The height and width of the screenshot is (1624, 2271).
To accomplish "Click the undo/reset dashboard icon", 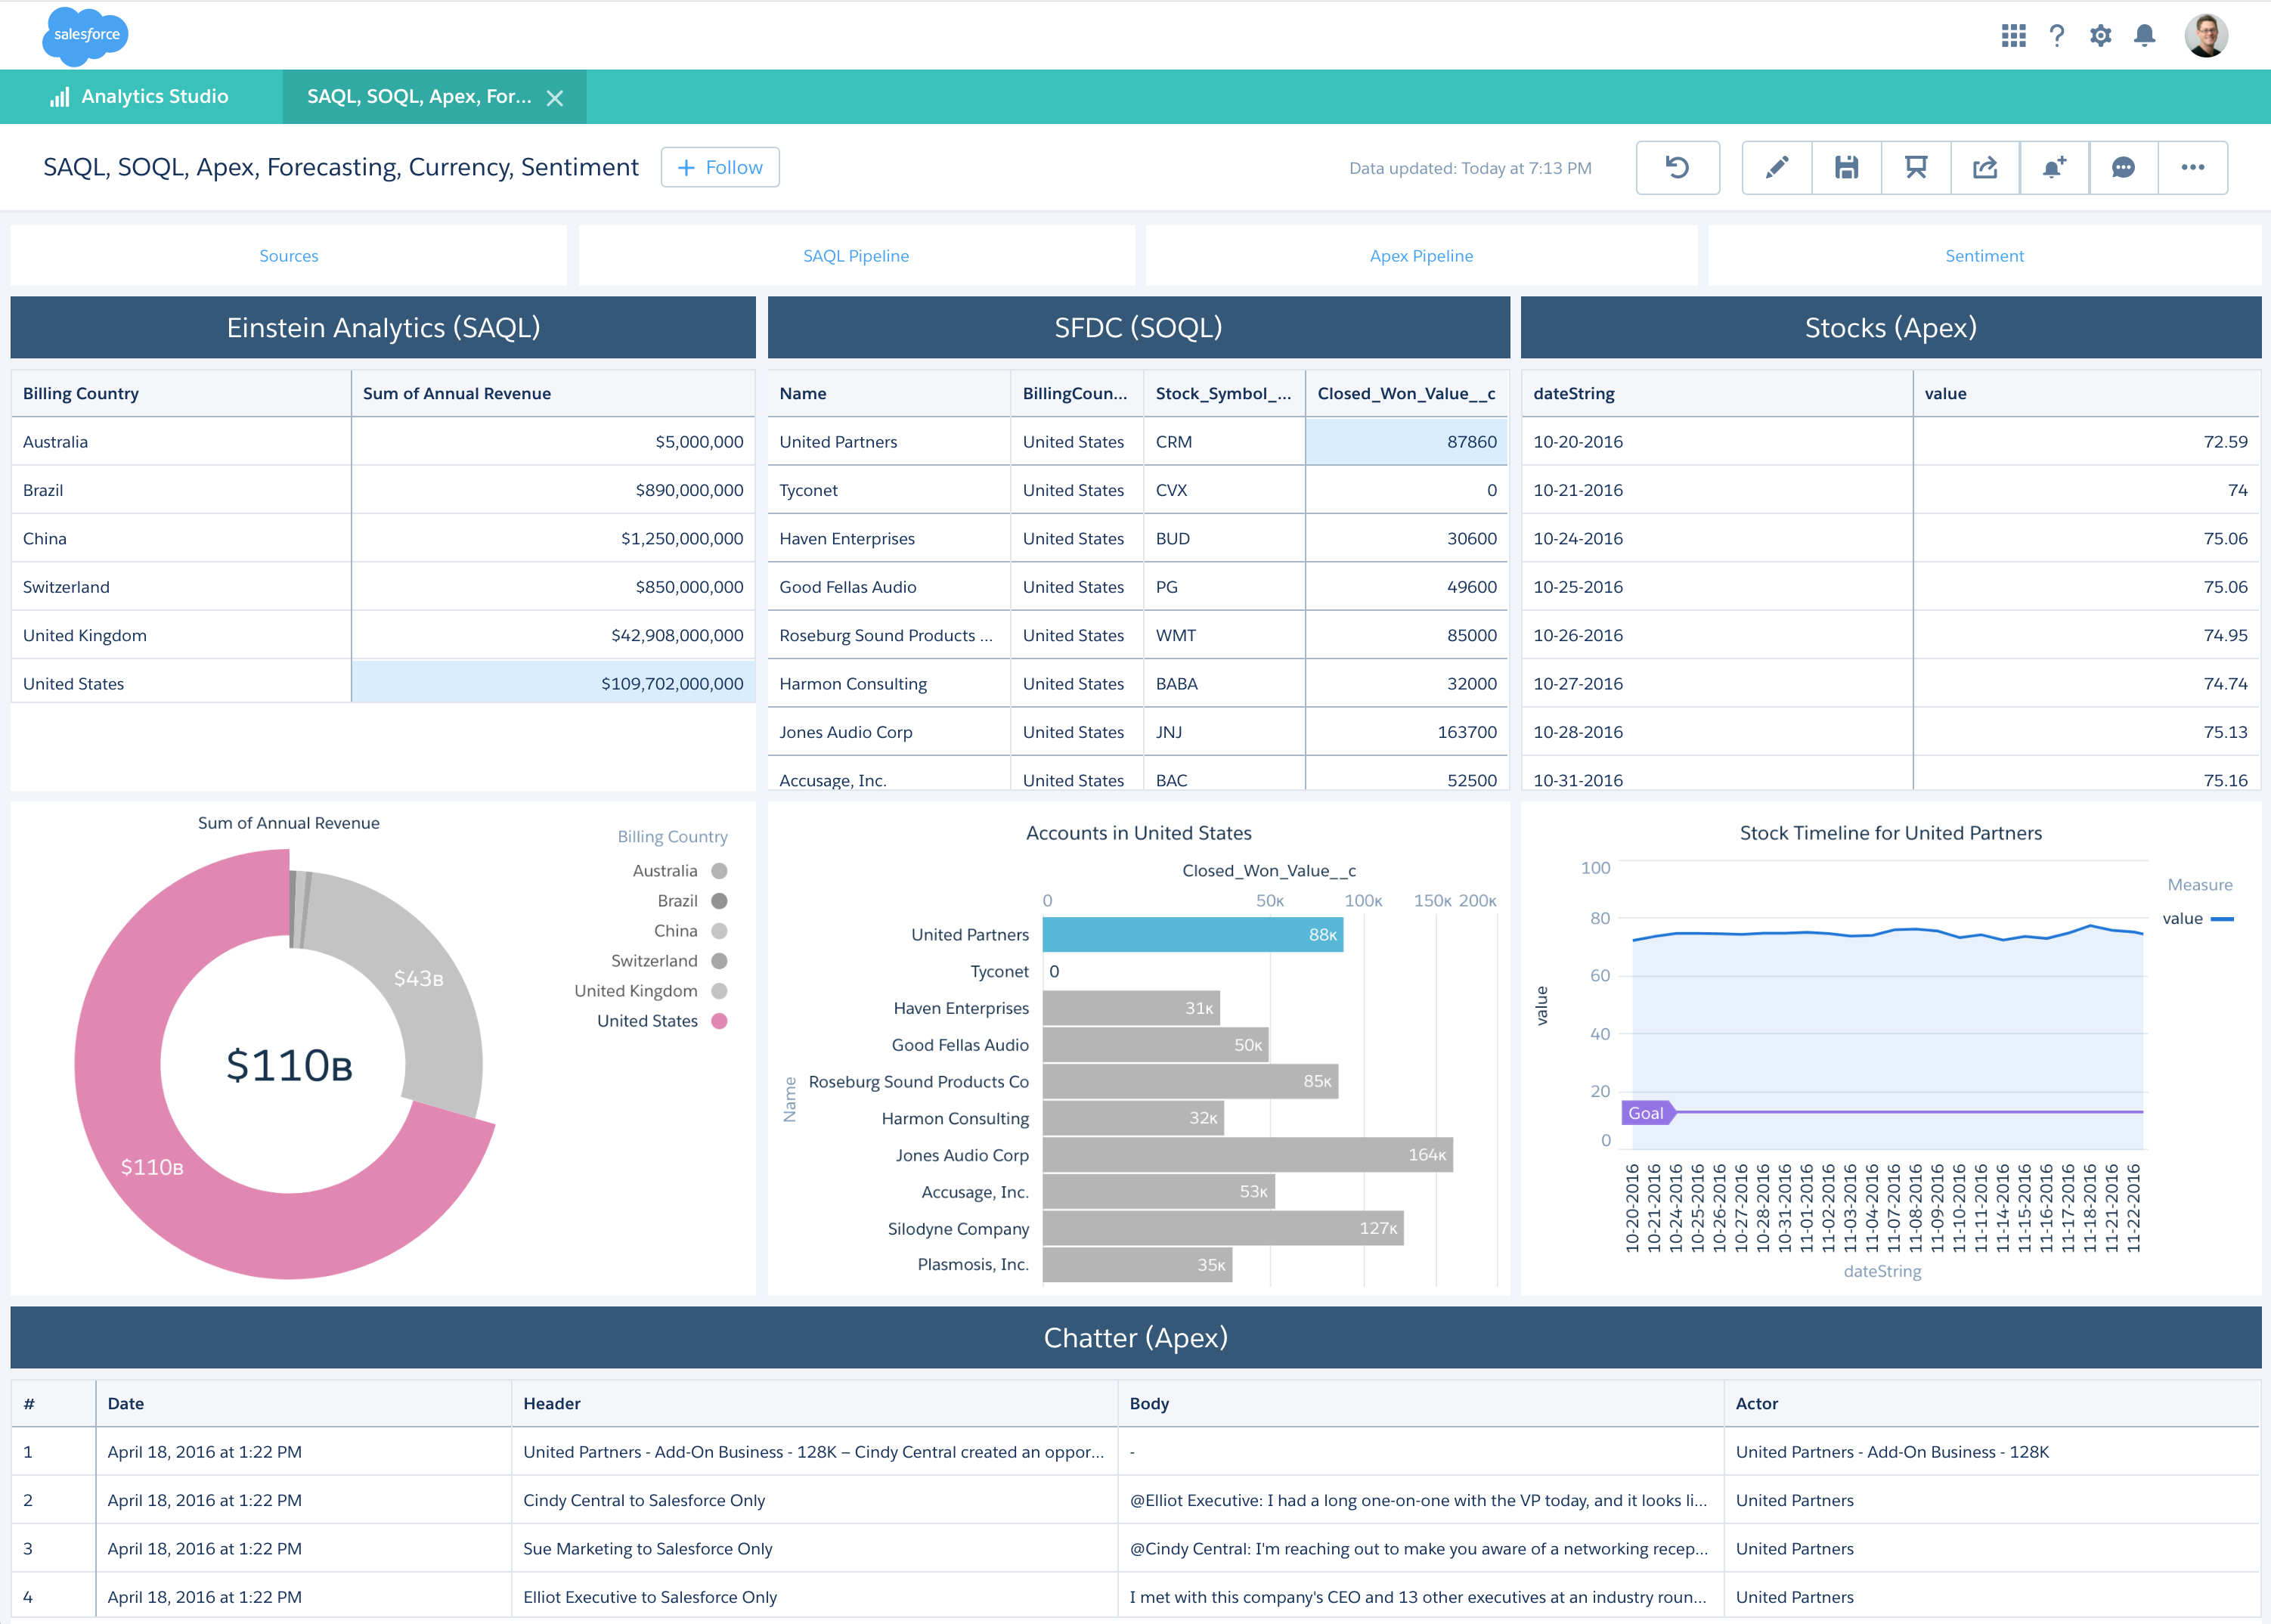I will (x=1677, y=168).
